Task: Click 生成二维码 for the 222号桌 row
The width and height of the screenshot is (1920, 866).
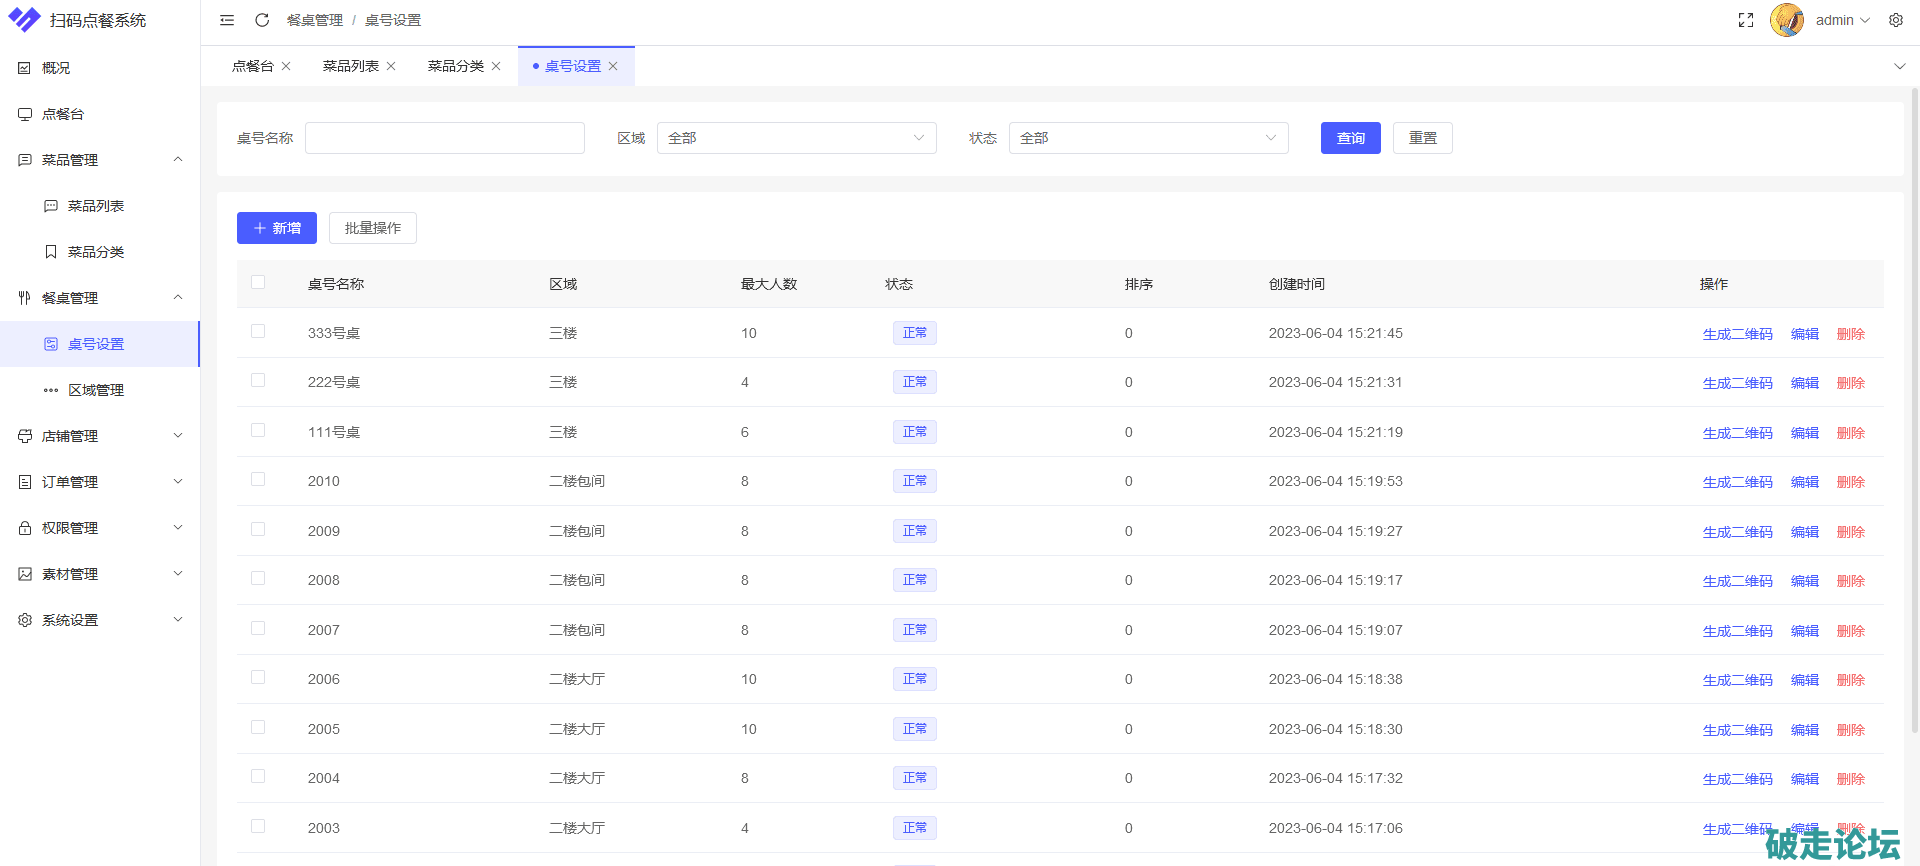Action: tap(1737, 383)
